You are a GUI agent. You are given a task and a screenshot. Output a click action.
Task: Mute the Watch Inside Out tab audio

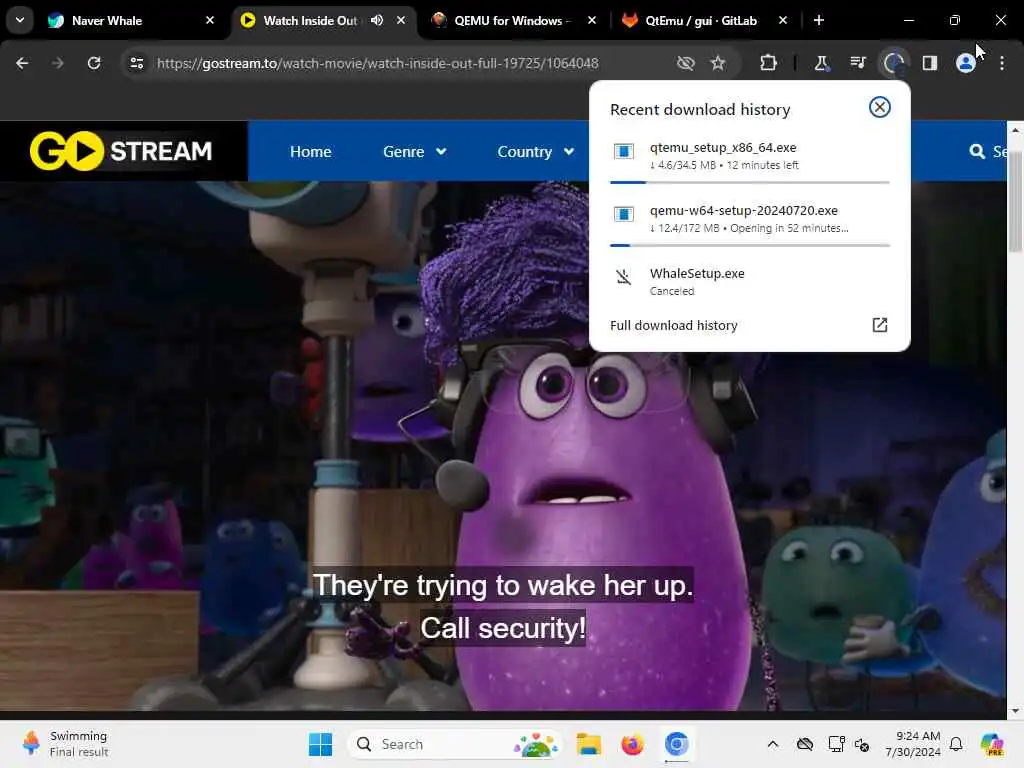tap(377, 20)
